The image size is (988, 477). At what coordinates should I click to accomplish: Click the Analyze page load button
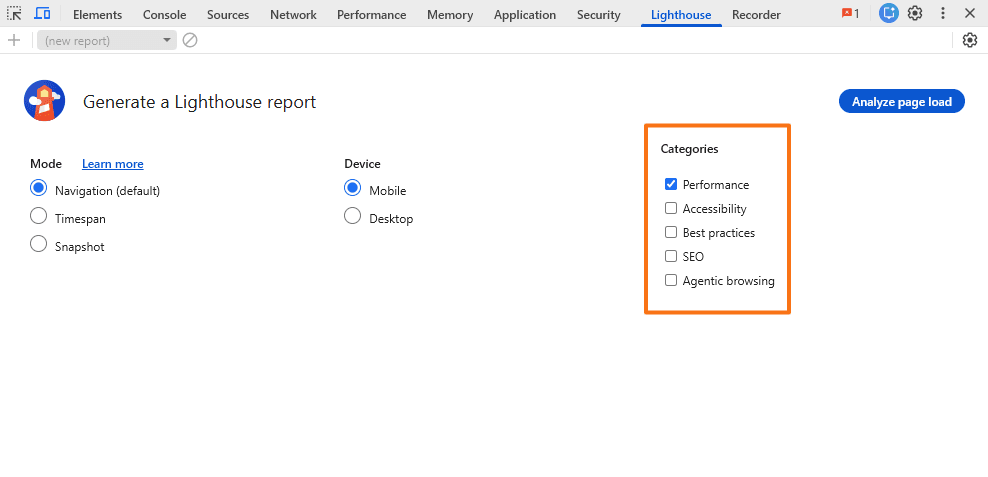point(902,101)
